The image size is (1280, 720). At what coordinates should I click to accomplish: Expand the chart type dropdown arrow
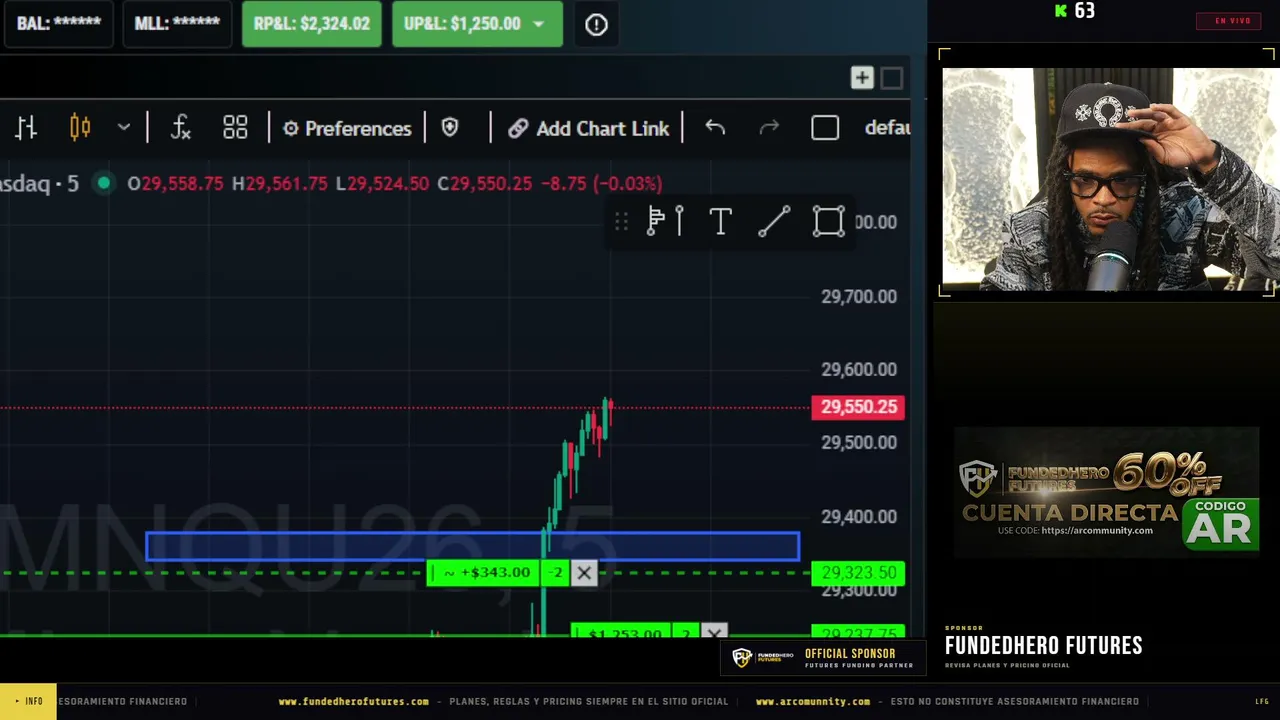click(x=124, y=128)
